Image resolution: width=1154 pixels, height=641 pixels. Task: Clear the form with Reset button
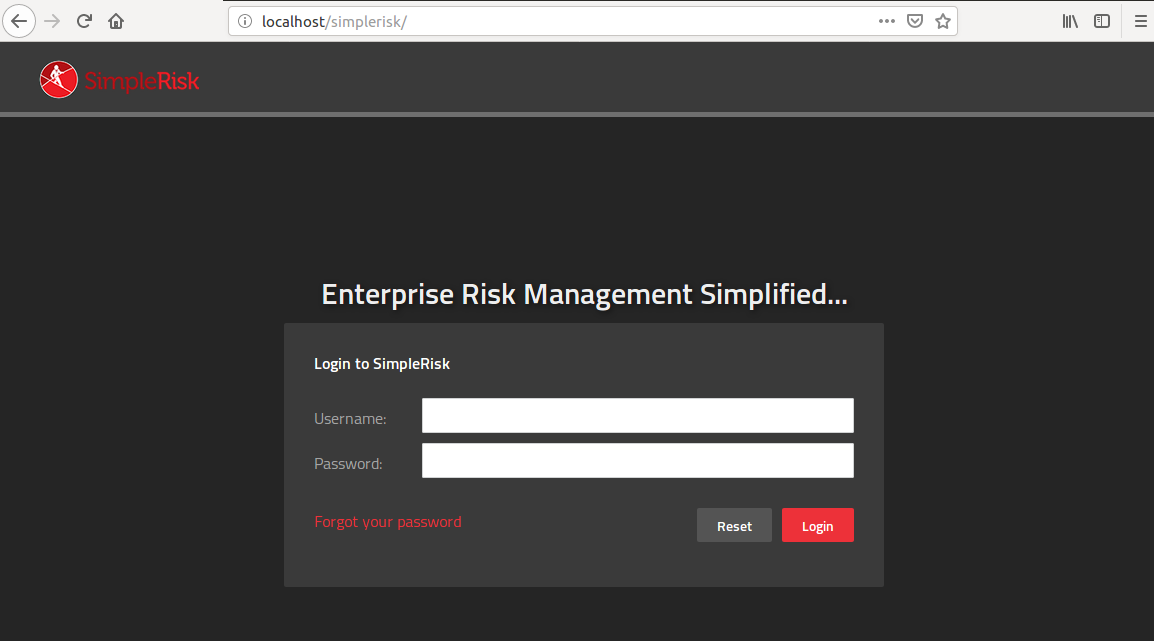point(734,525)
